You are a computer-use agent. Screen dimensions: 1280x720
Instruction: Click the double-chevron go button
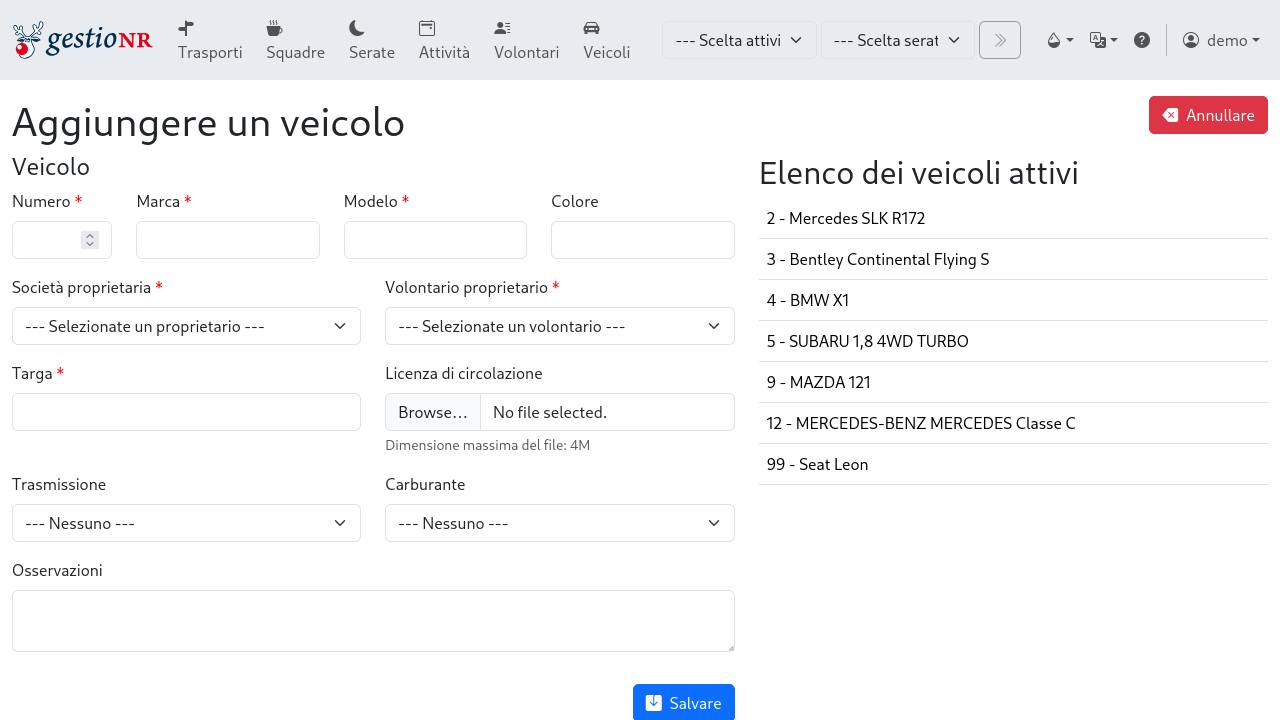point(999,40)
